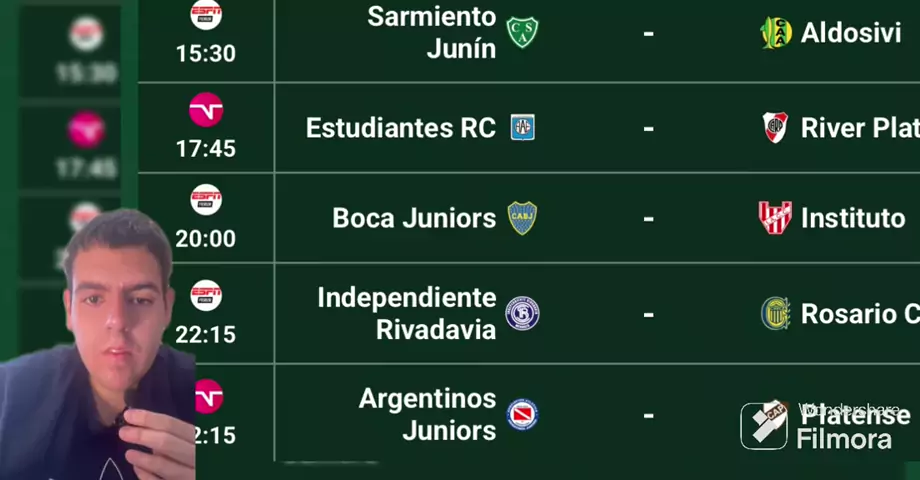Image resolution: width=920 pixels, height=480 pixels.
Task: Click the ESPN logo above 20:00
Action: click(206, 199)
